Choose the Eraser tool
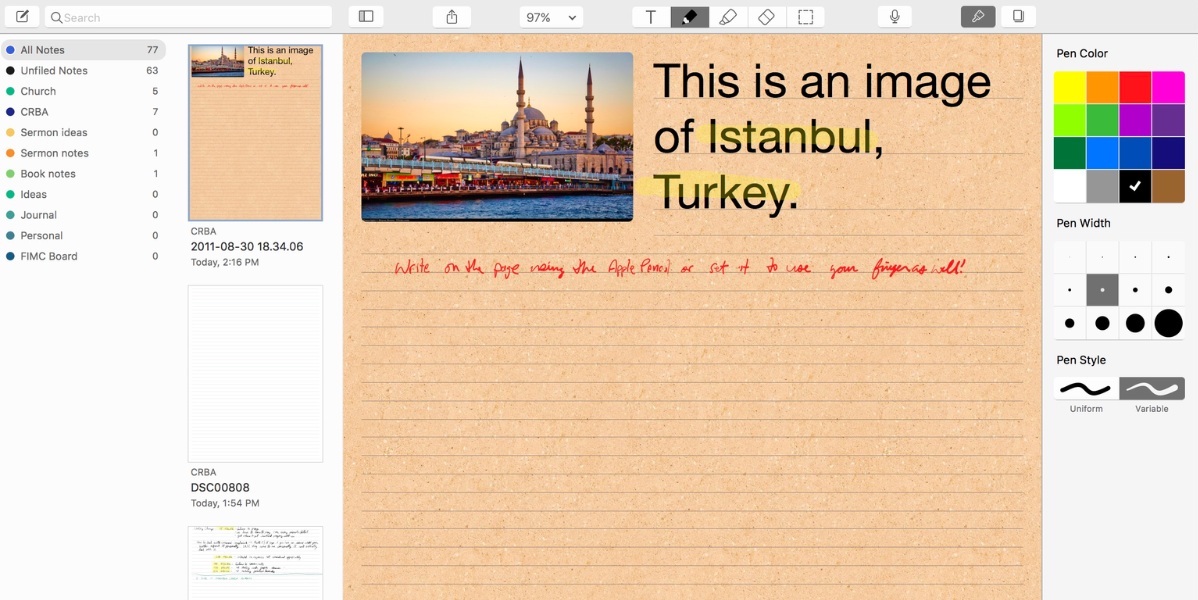Screen dimensions: 1198x600 click(766, 17)
